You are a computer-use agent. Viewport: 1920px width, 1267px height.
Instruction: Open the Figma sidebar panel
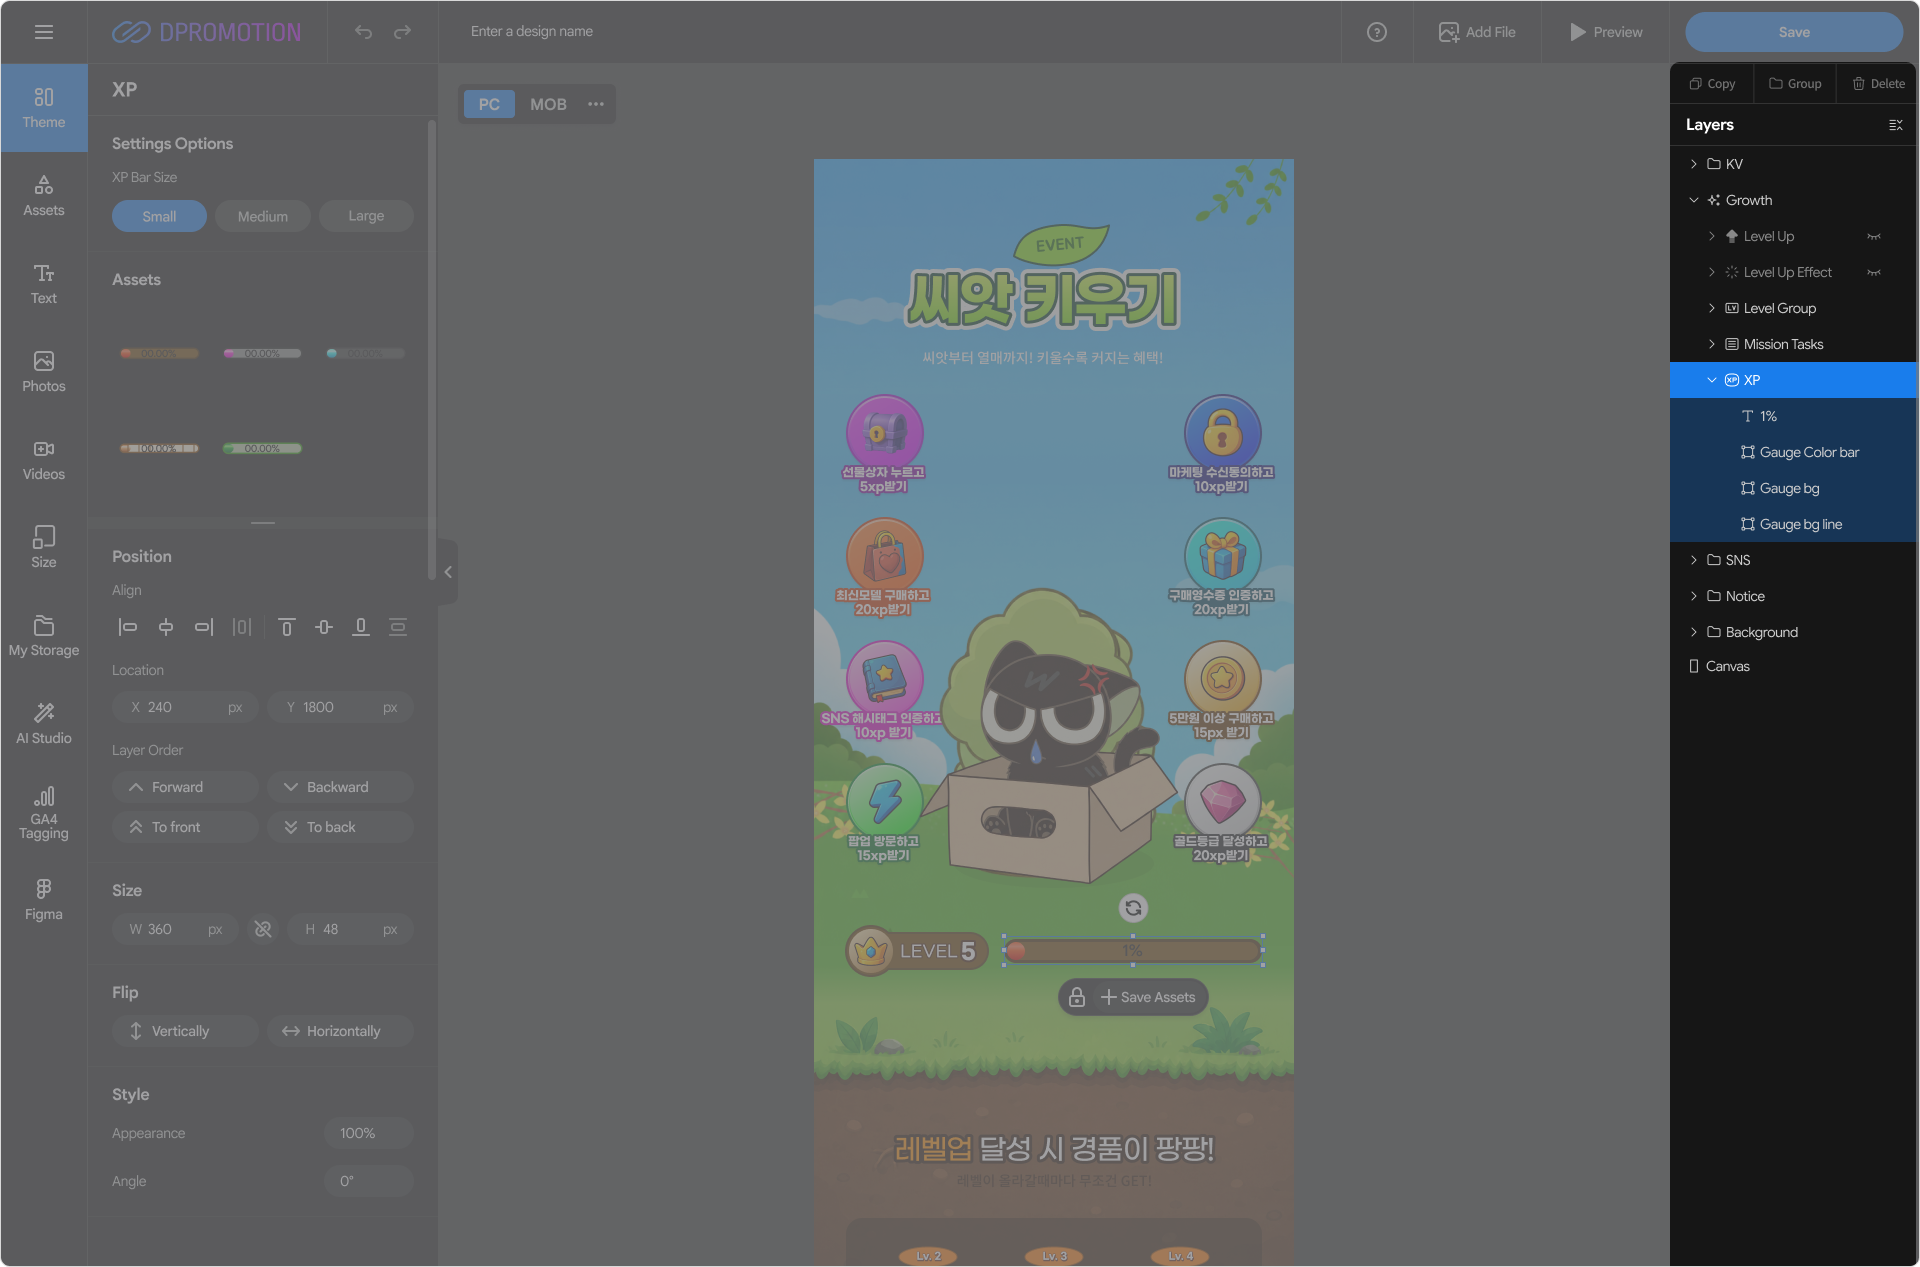(x=44, y=900)
